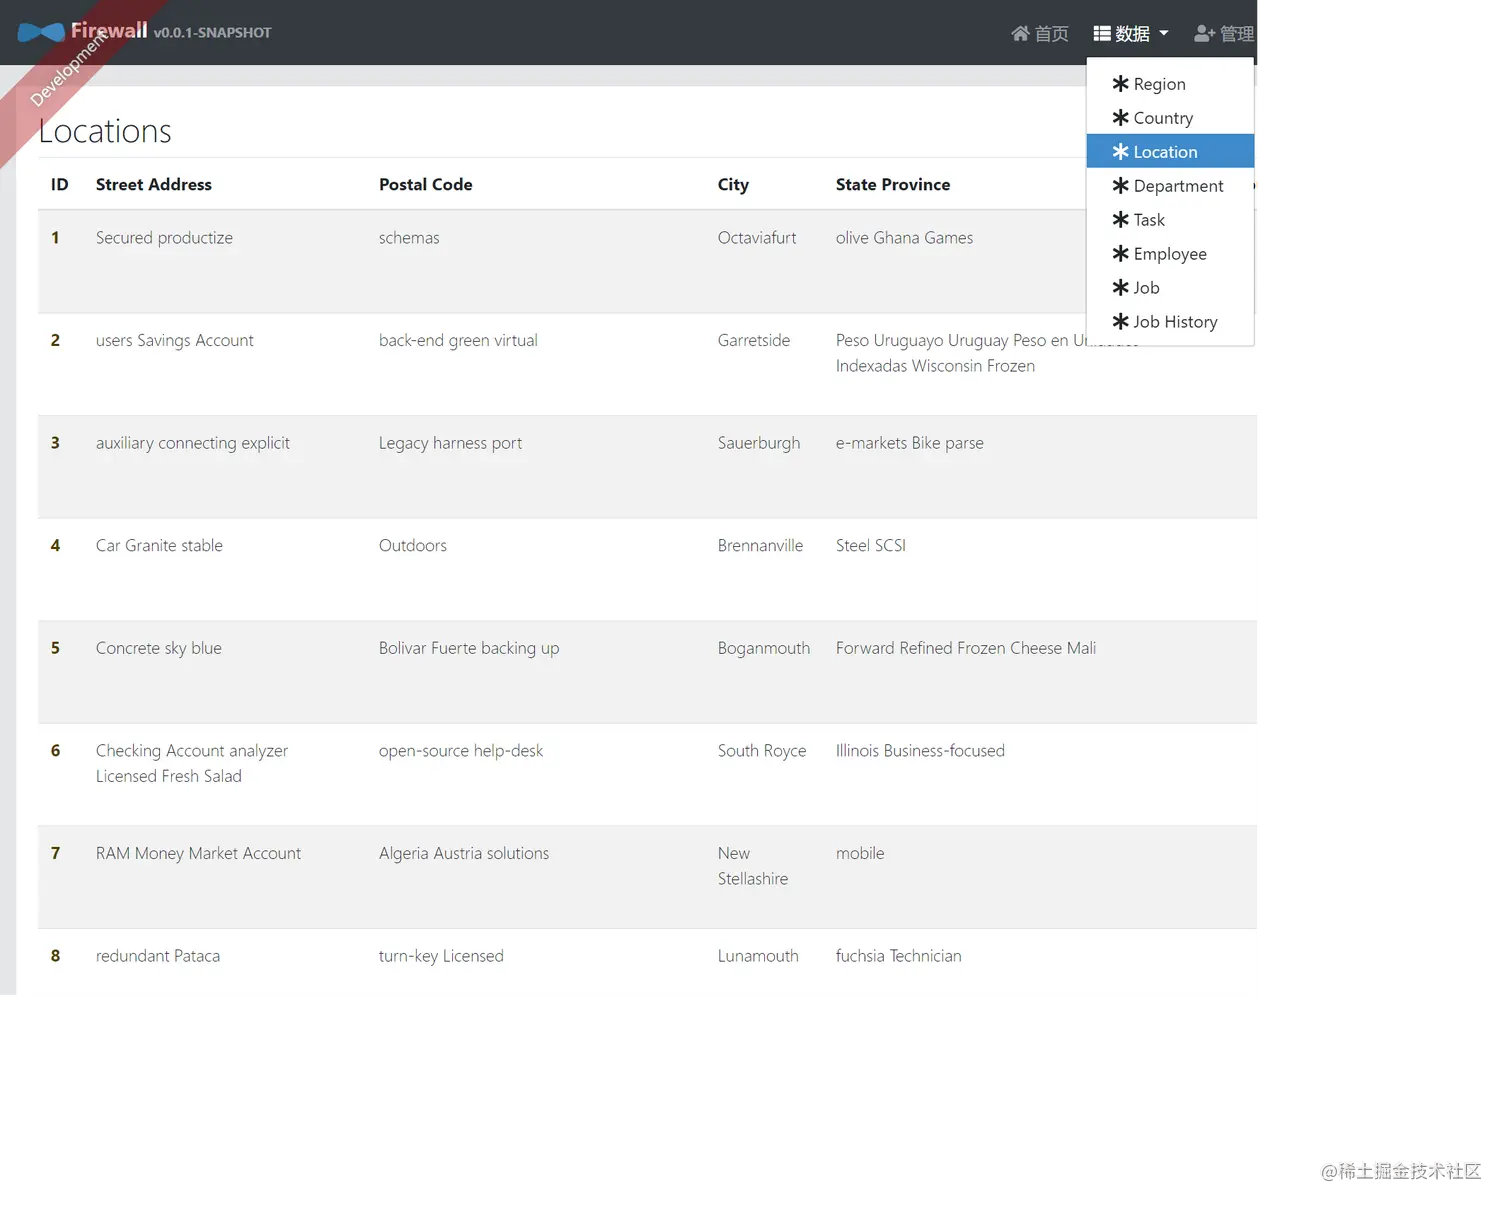Click the city cell 'Garretside'
The height and width of the screenshot is (1212, 1512).
[754, 341]
